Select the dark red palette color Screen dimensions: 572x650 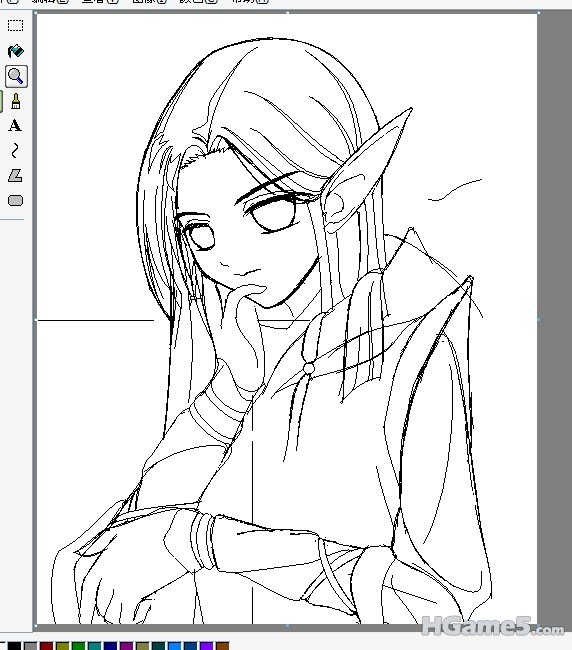(47, 646)
